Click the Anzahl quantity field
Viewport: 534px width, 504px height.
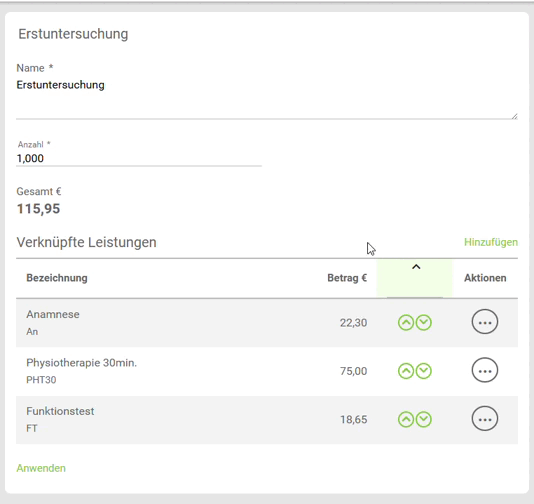(x=139, y=158)
